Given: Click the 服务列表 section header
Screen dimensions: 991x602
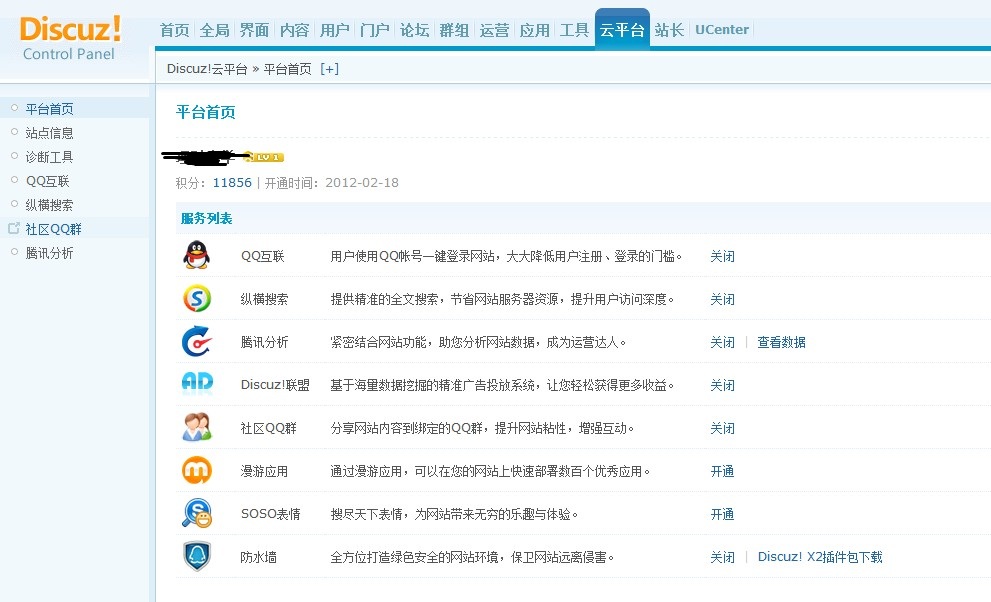Looking at the screenshot, I should click(207, 219).
